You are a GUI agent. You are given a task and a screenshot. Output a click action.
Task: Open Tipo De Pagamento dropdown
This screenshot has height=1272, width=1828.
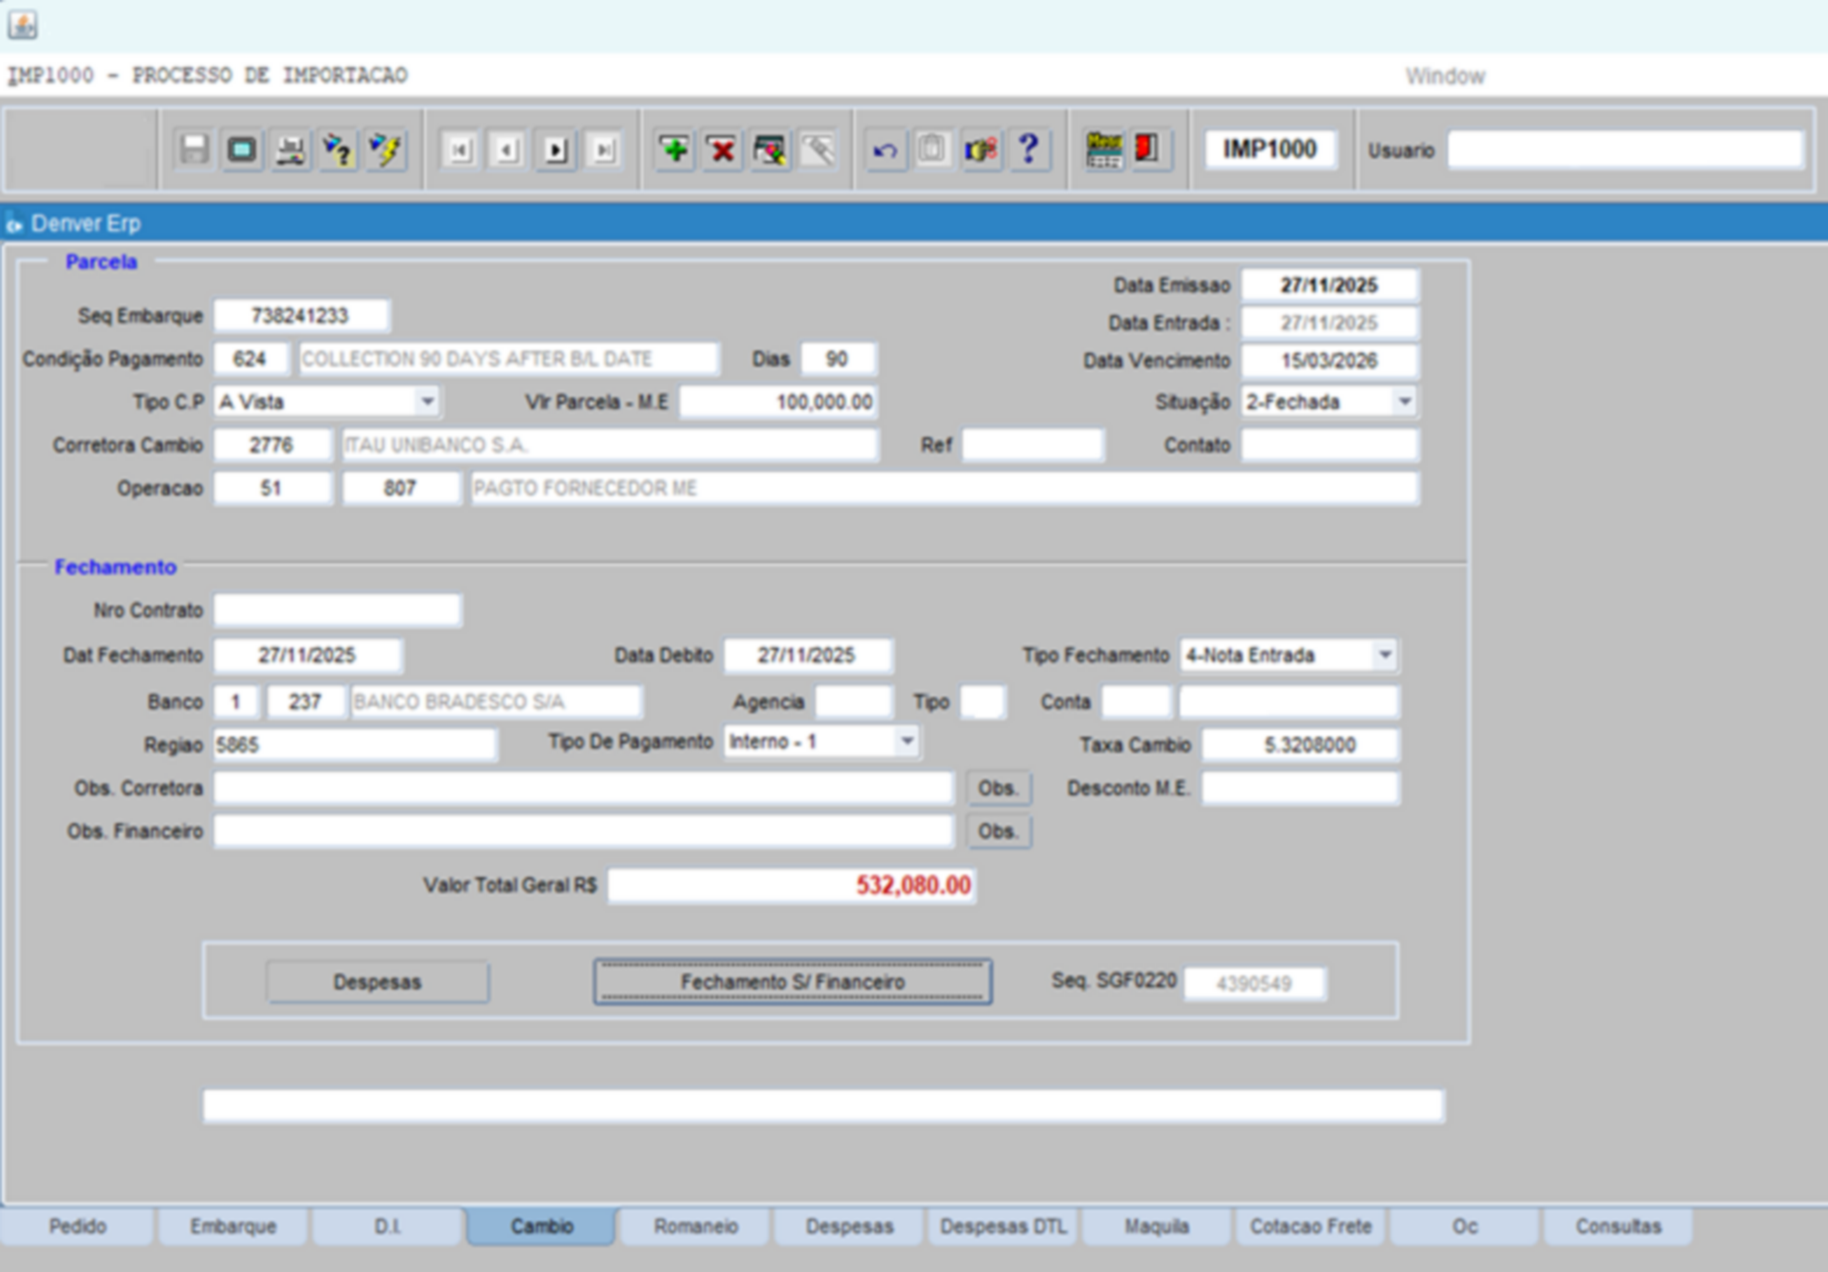pyautogui.click(x=906, y=742)
